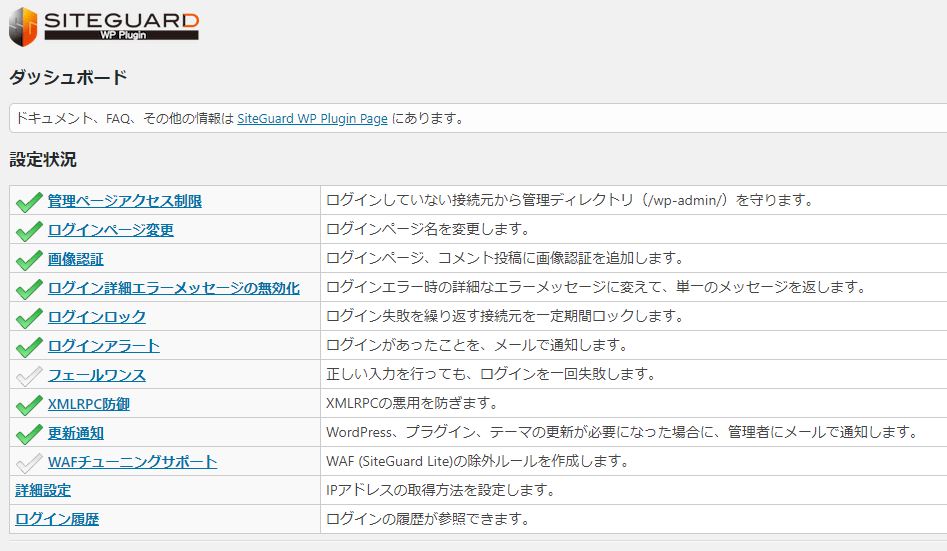Click description mentioning /wp-admin/ directory protection
This screenshot has width=947, height=551.
pyautogui.click(x=571, y=200)
